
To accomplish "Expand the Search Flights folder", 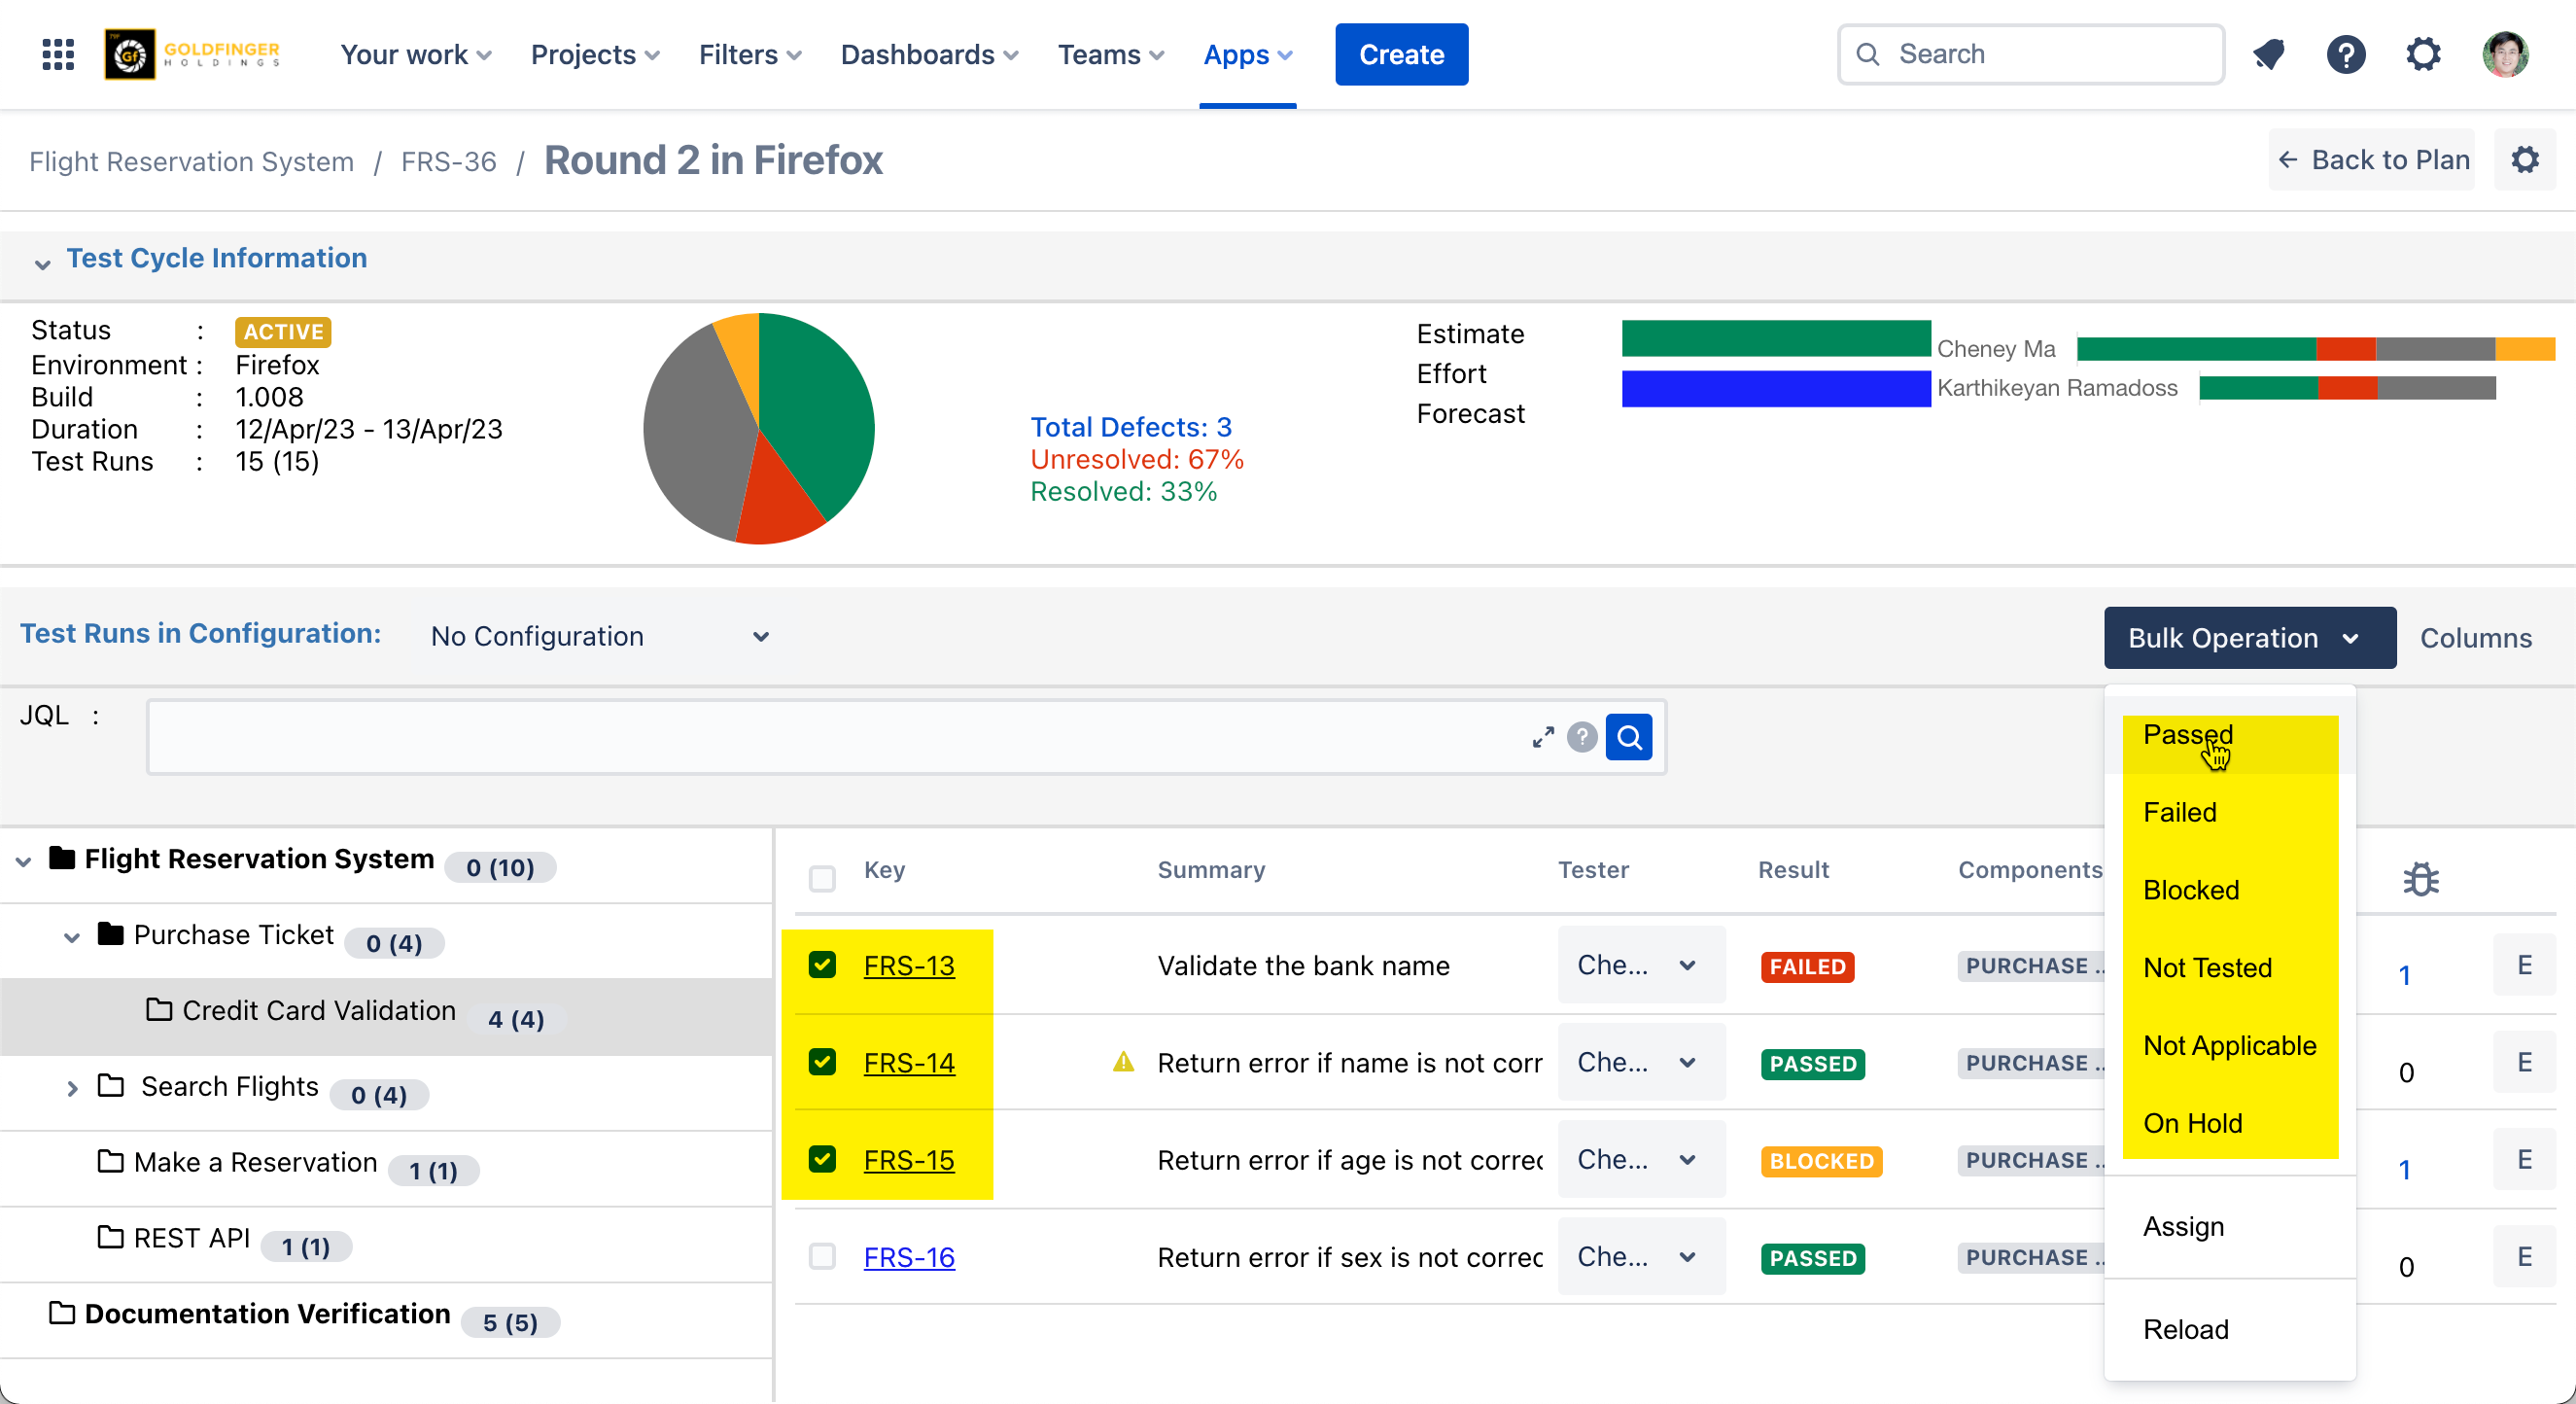I will [x=72, y=1089].
